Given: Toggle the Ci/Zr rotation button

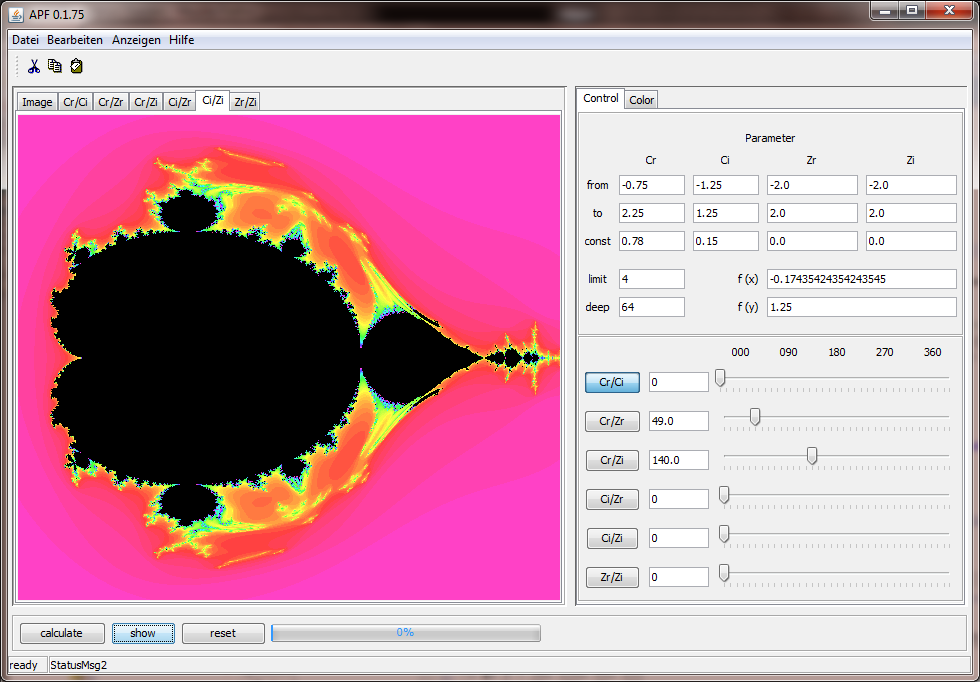Looking at the screenshot, I should coord(612,499).
